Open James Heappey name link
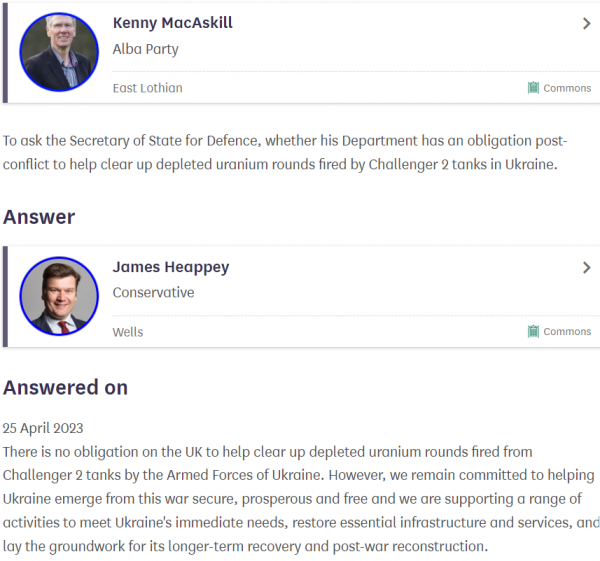This screenshot has height=561, width=600. point(171,267)
